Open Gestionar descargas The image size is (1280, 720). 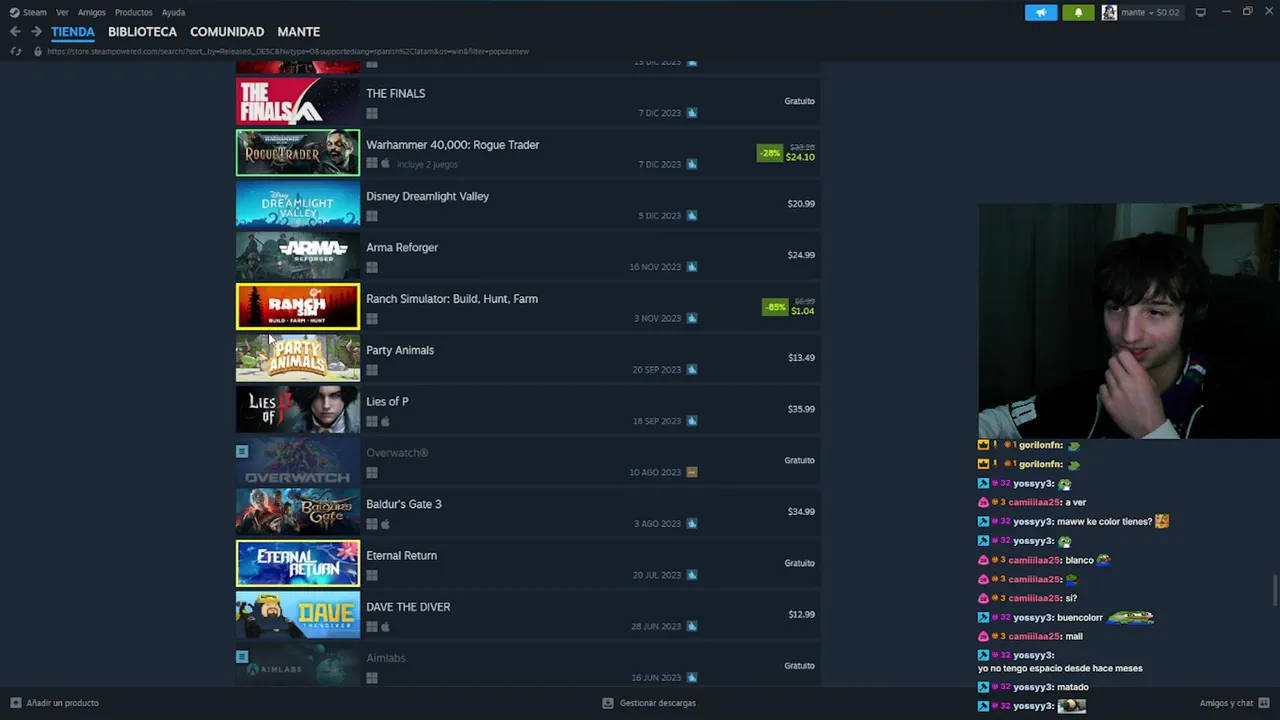click(649, 703)
